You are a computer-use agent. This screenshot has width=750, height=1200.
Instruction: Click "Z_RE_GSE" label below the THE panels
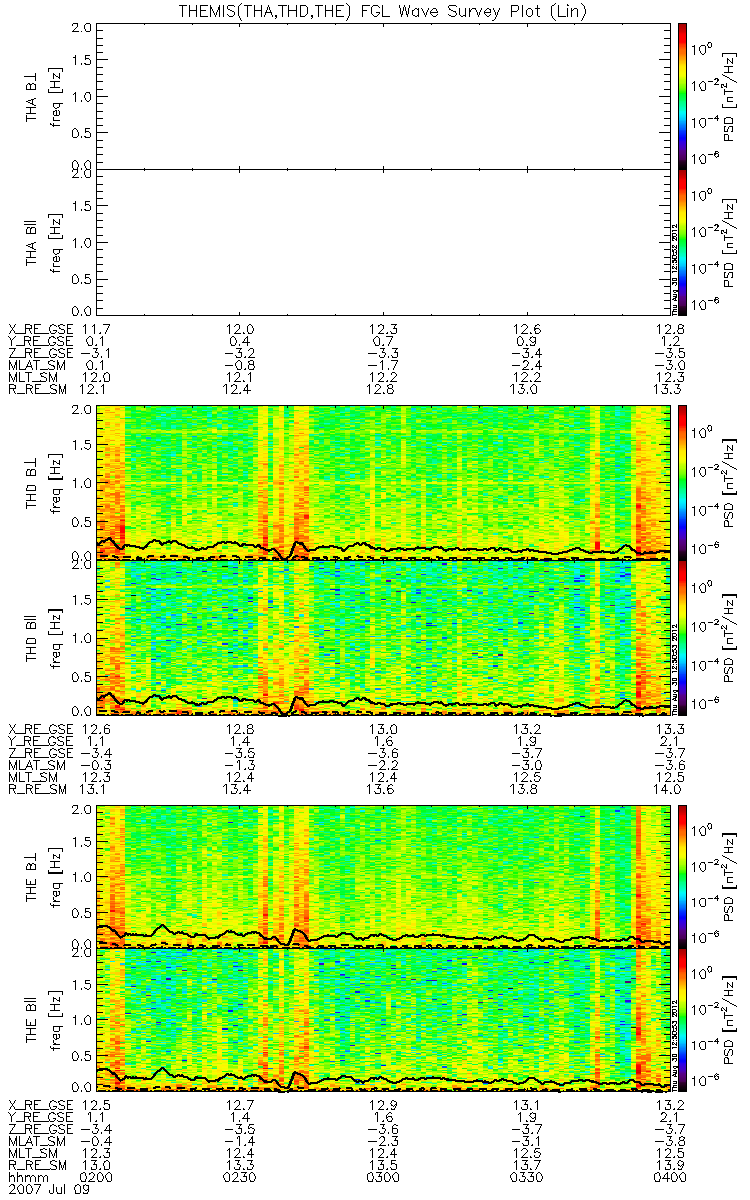pos(40,1129)
